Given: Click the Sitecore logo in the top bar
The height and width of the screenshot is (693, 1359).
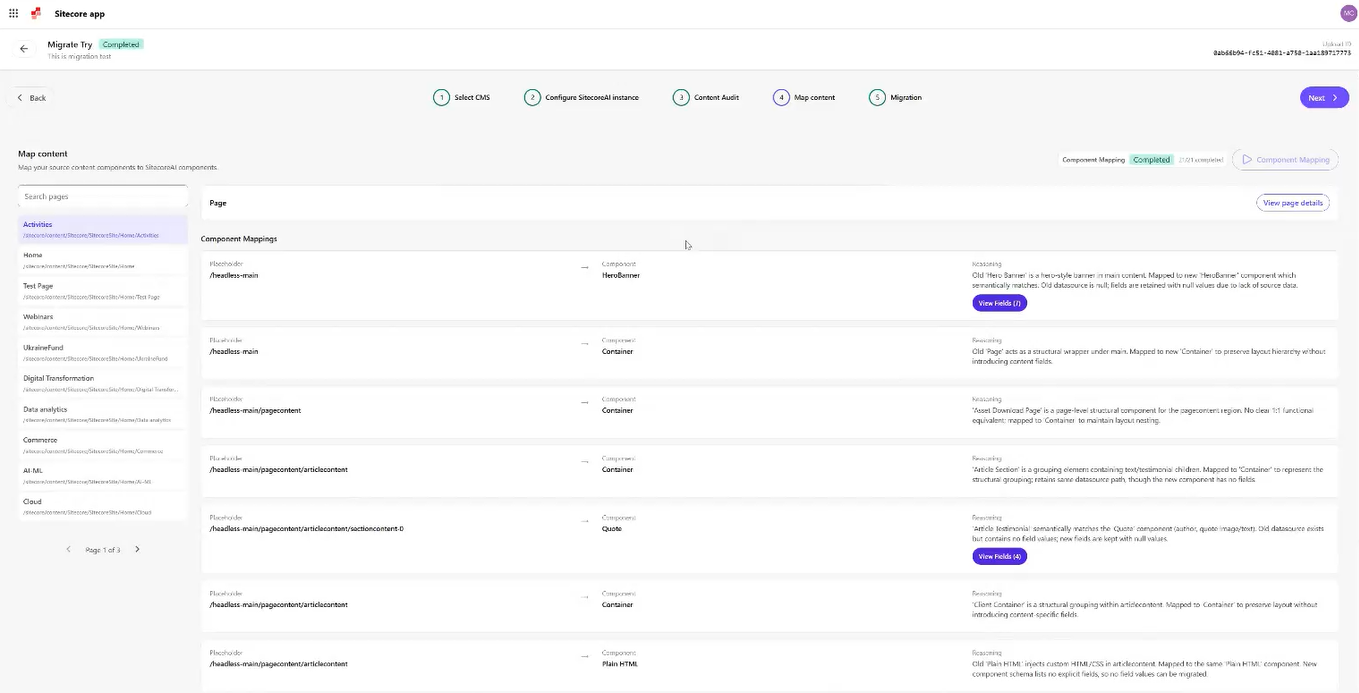Looking at the screenshot, I should coord(35,13).
